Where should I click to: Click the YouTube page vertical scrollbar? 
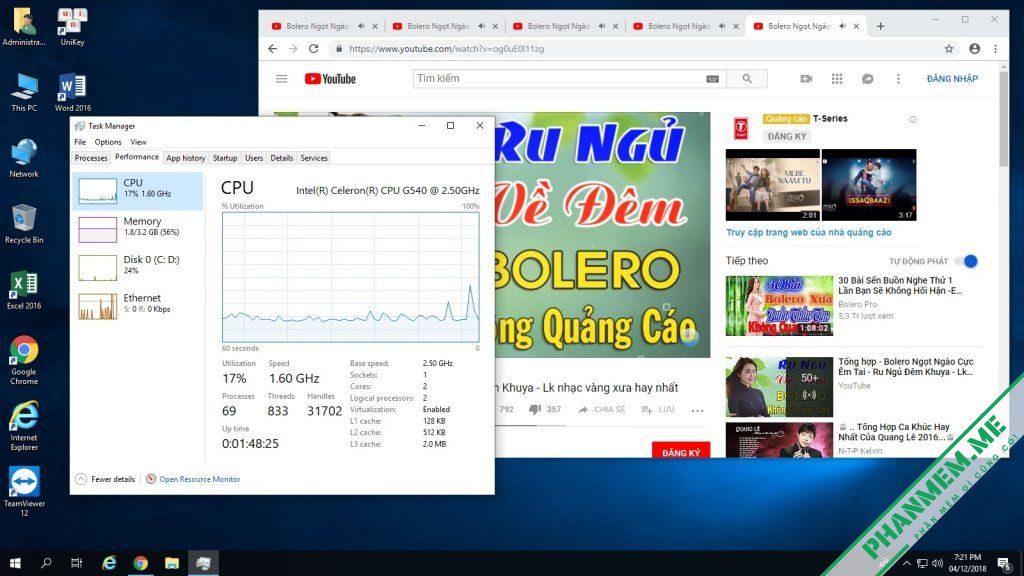click(x=1004, y=118)
